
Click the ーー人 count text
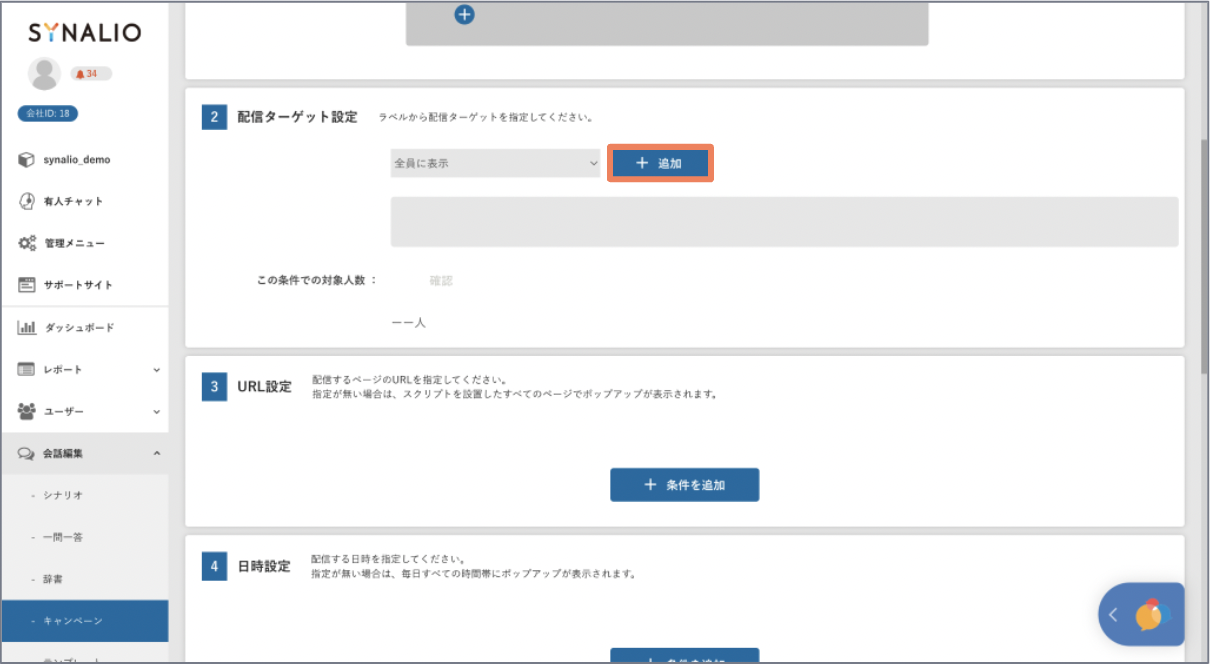tap(409, 323)
